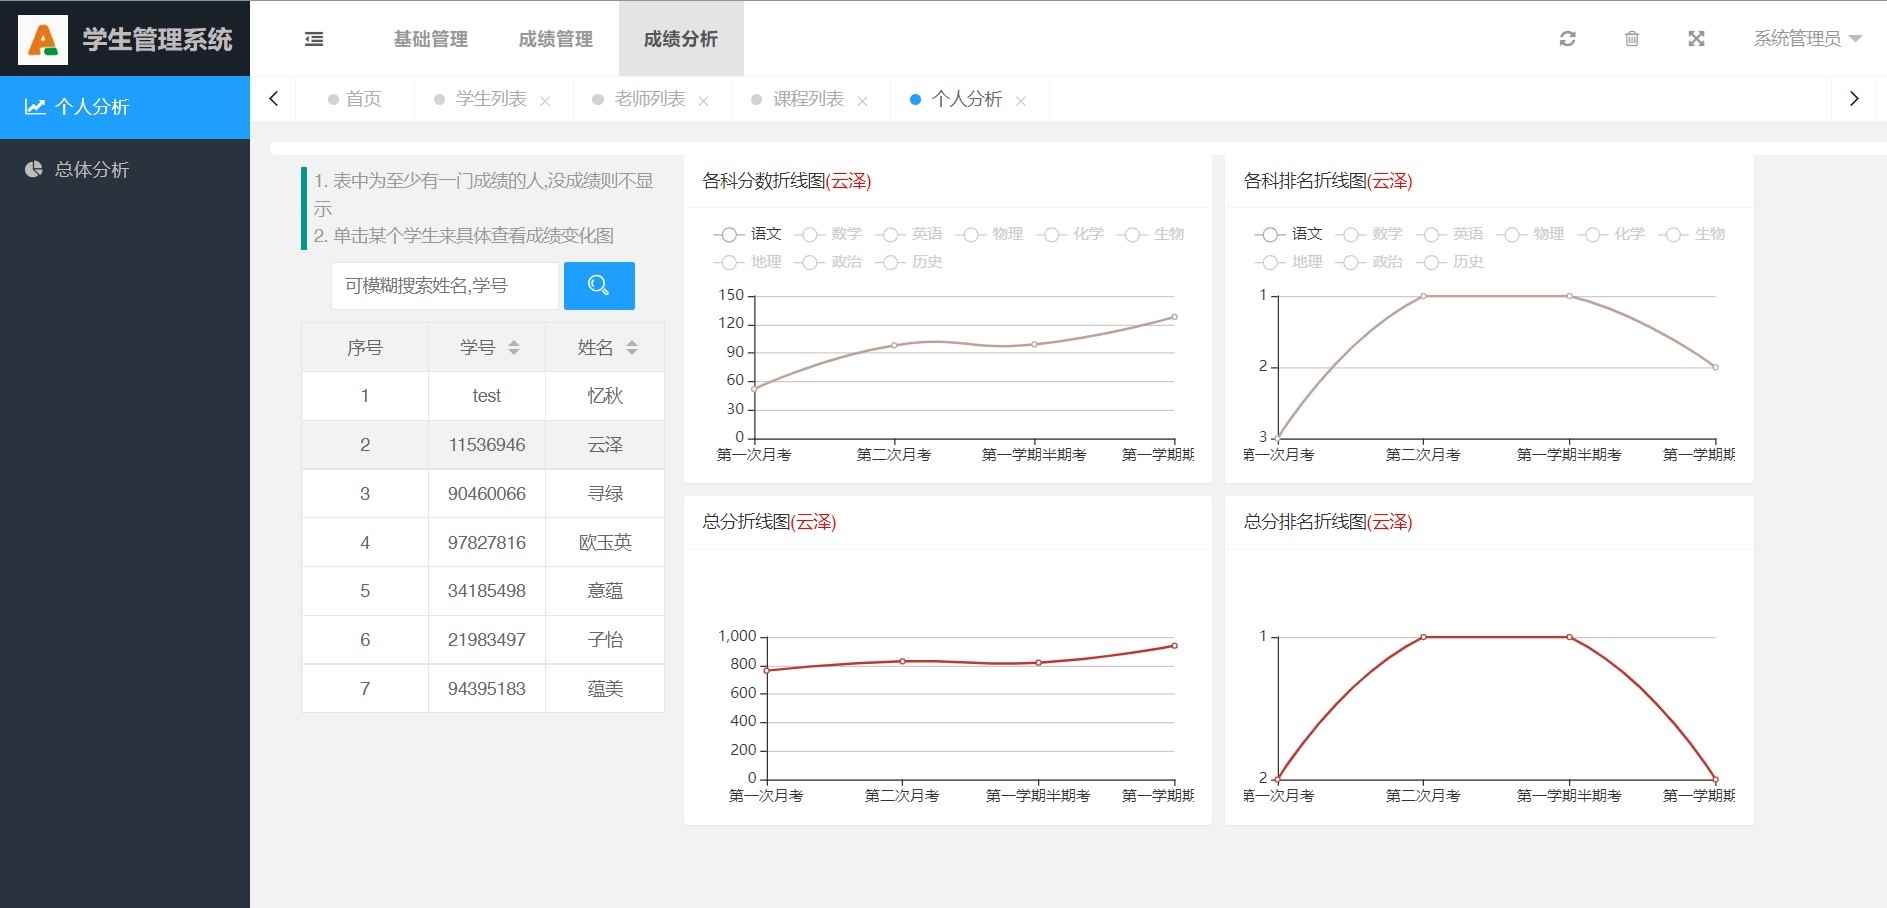Open the 成绩管理 top menu
Image resolution: width=1887 pixels, height=908 pixels.
[x=555, y=39]
